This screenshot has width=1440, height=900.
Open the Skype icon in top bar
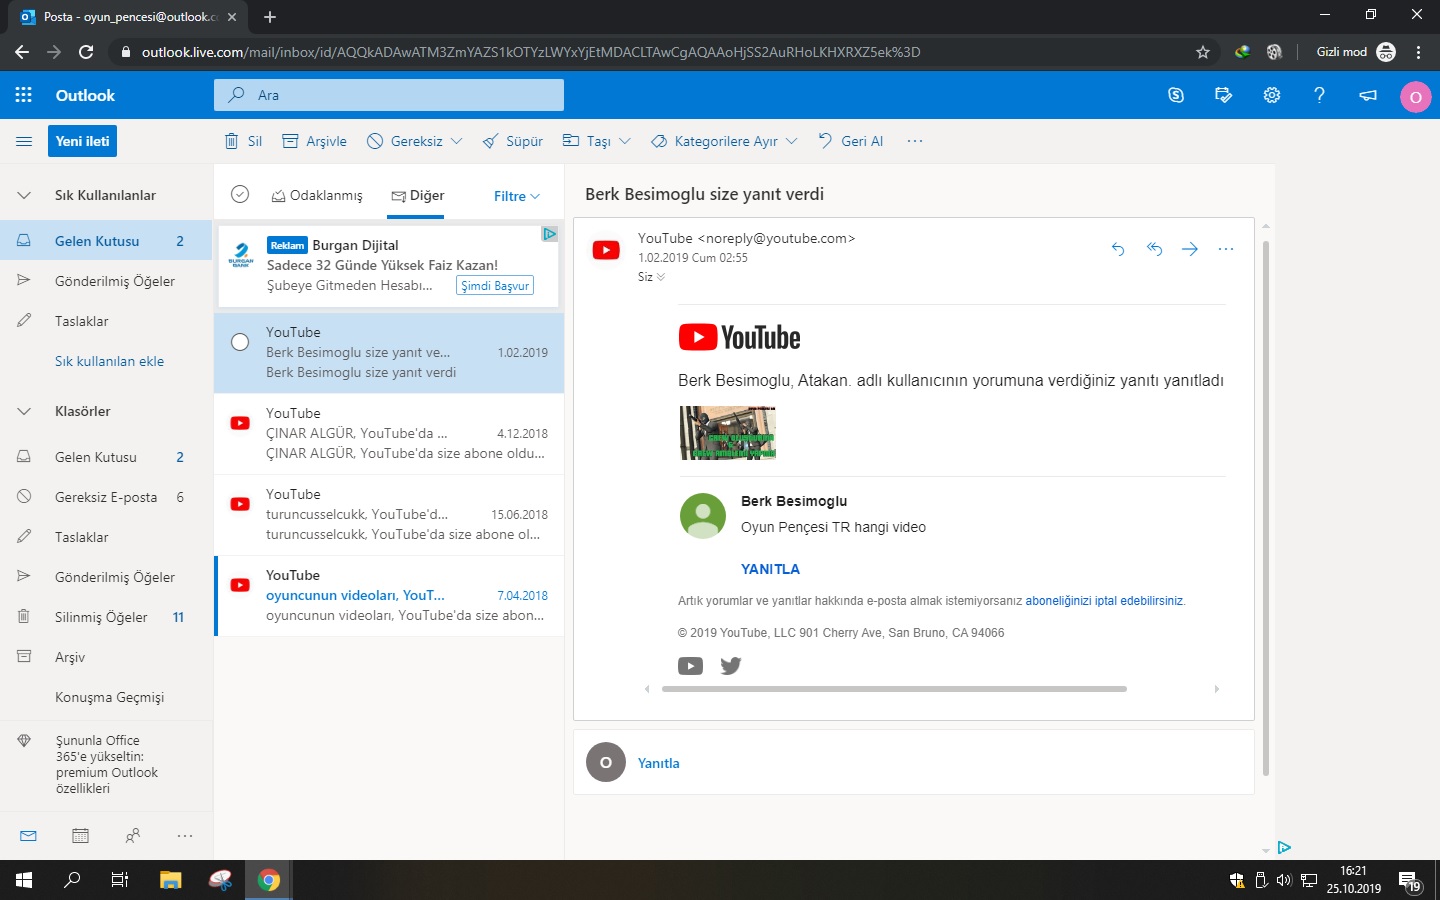click(x=1175, y=94)
